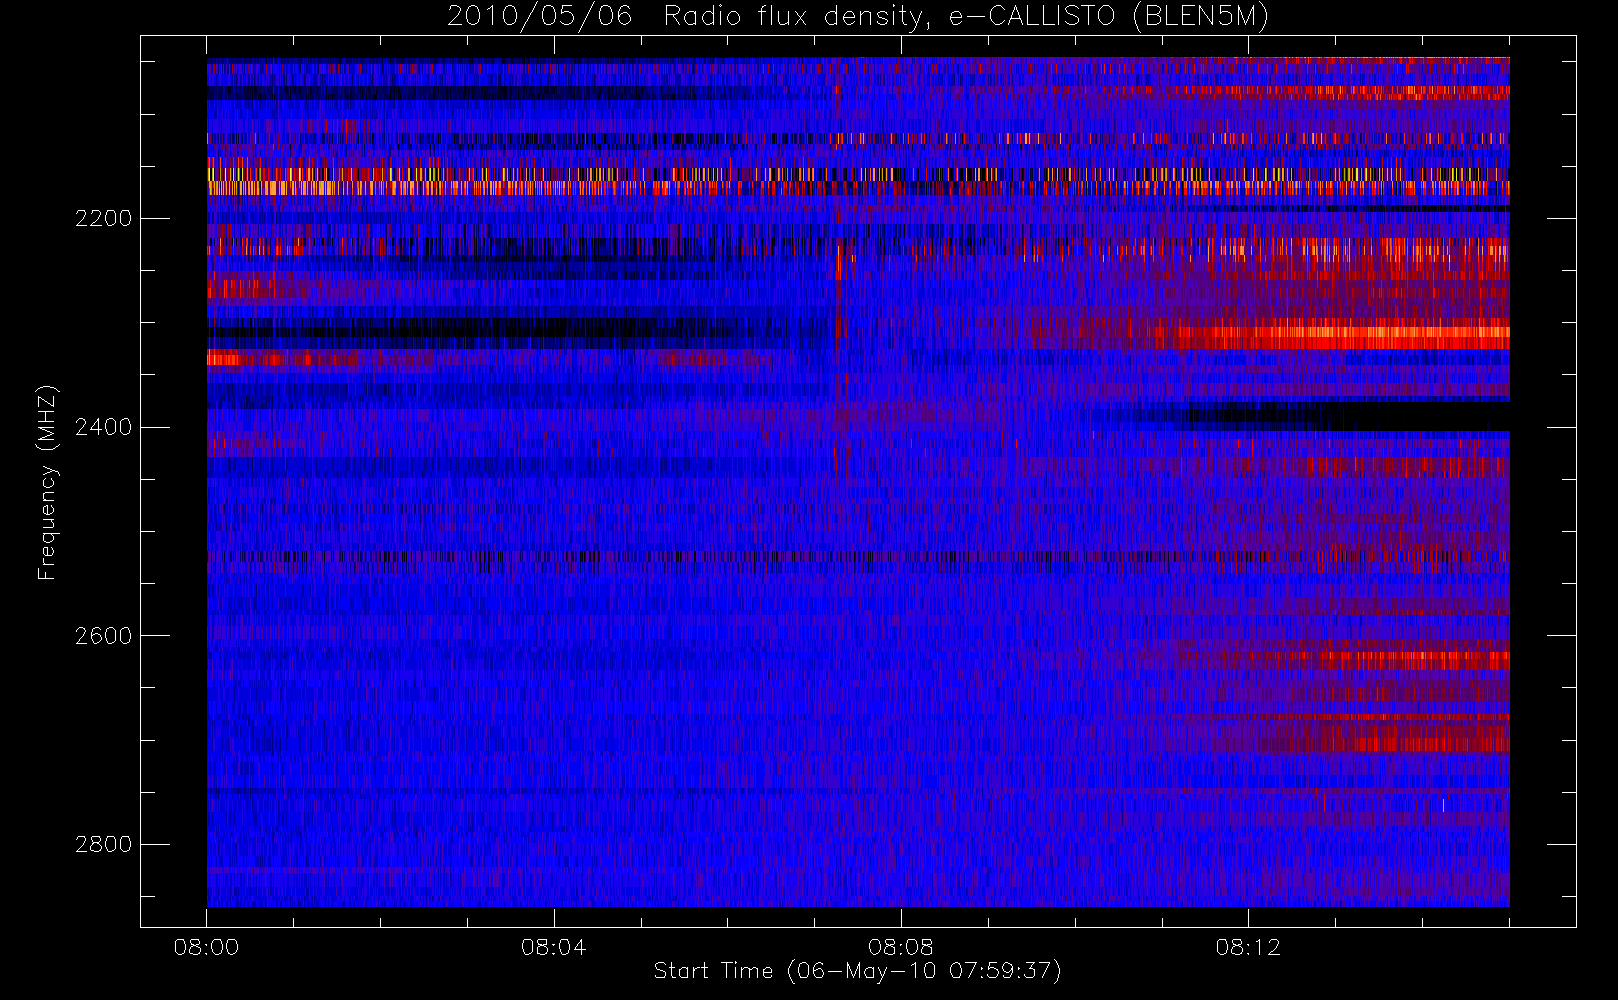Click the Start Time axis label
The image size is (1618, 1000).
[857, 971]
